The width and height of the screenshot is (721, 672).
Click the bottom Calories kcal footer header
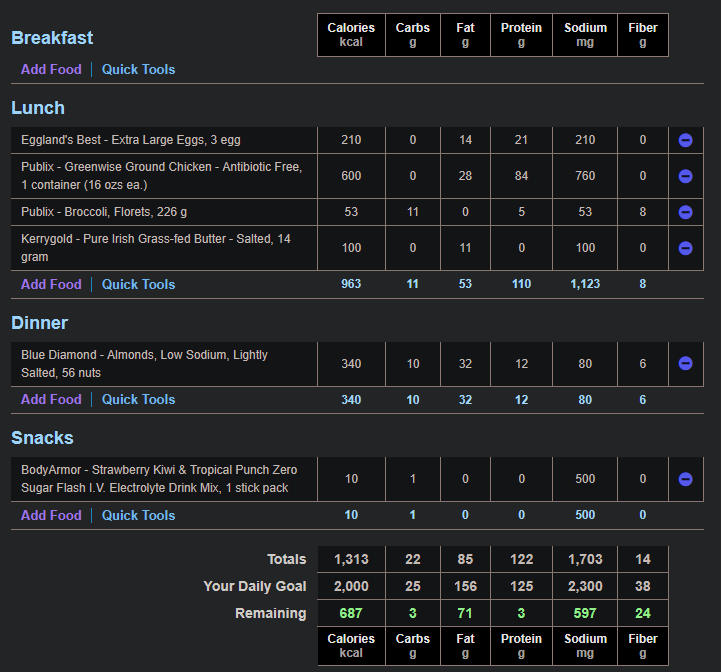(x=351, y=646)
